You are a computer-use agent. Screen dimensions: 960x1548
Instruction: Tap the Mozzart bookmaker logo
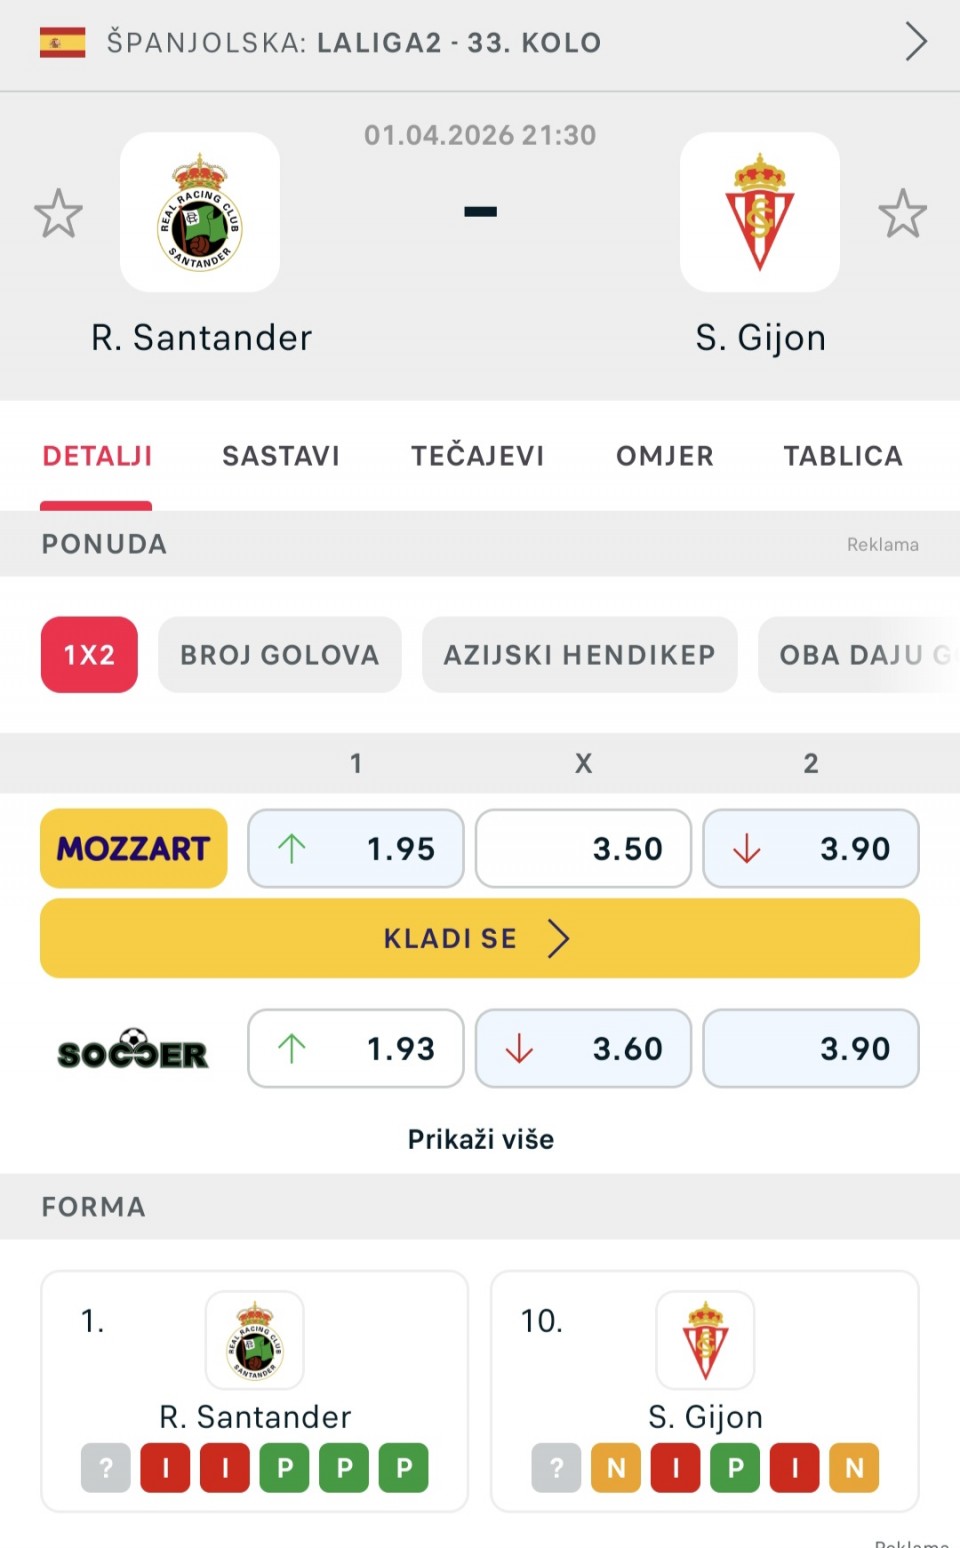pos(133,848)
